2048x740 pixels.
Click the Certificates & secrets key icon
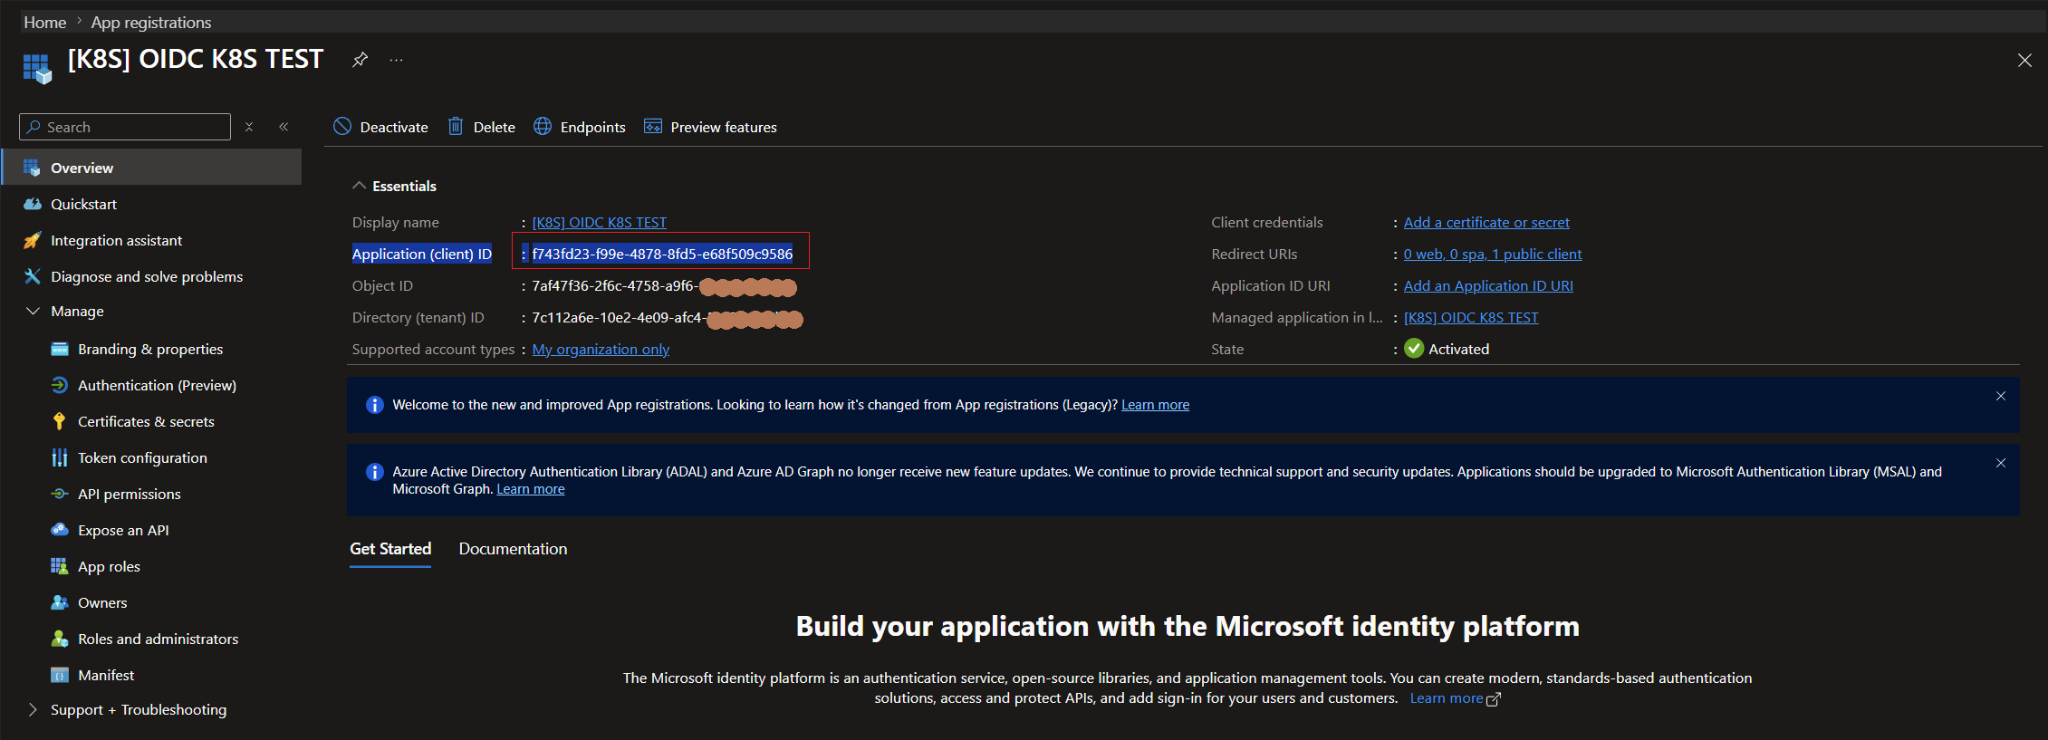60,421
